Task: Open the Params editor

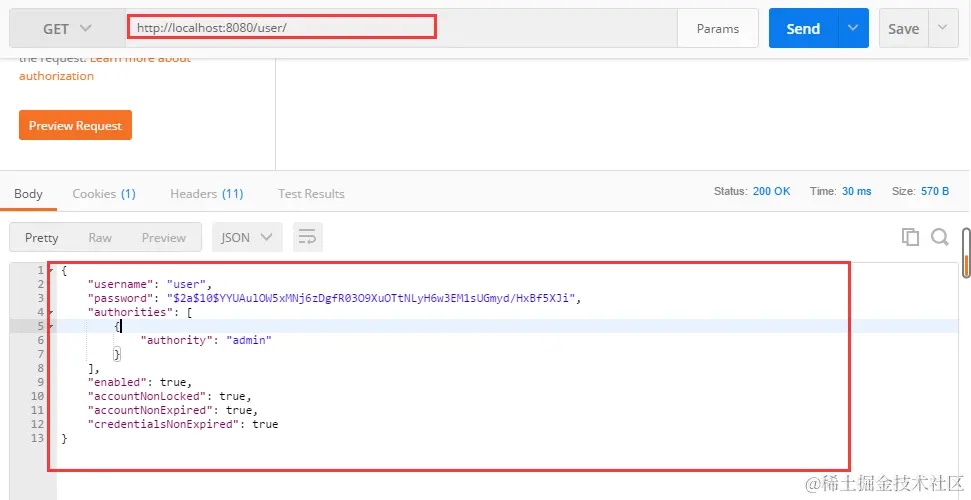Action: pyautogui.click(x=718, y=29)
